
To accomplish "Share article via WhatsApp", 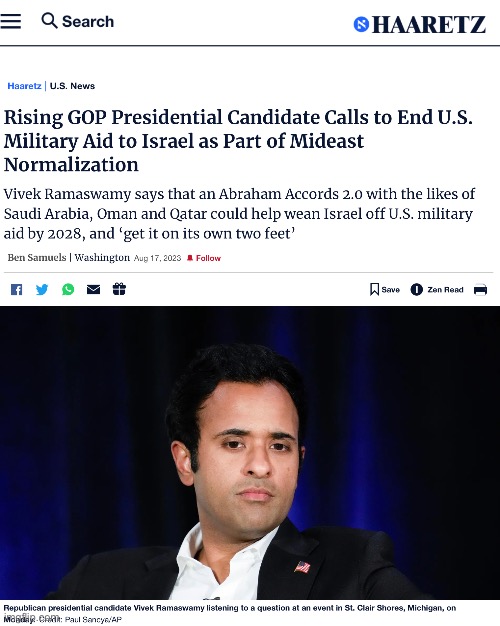I will pos(68,289).
